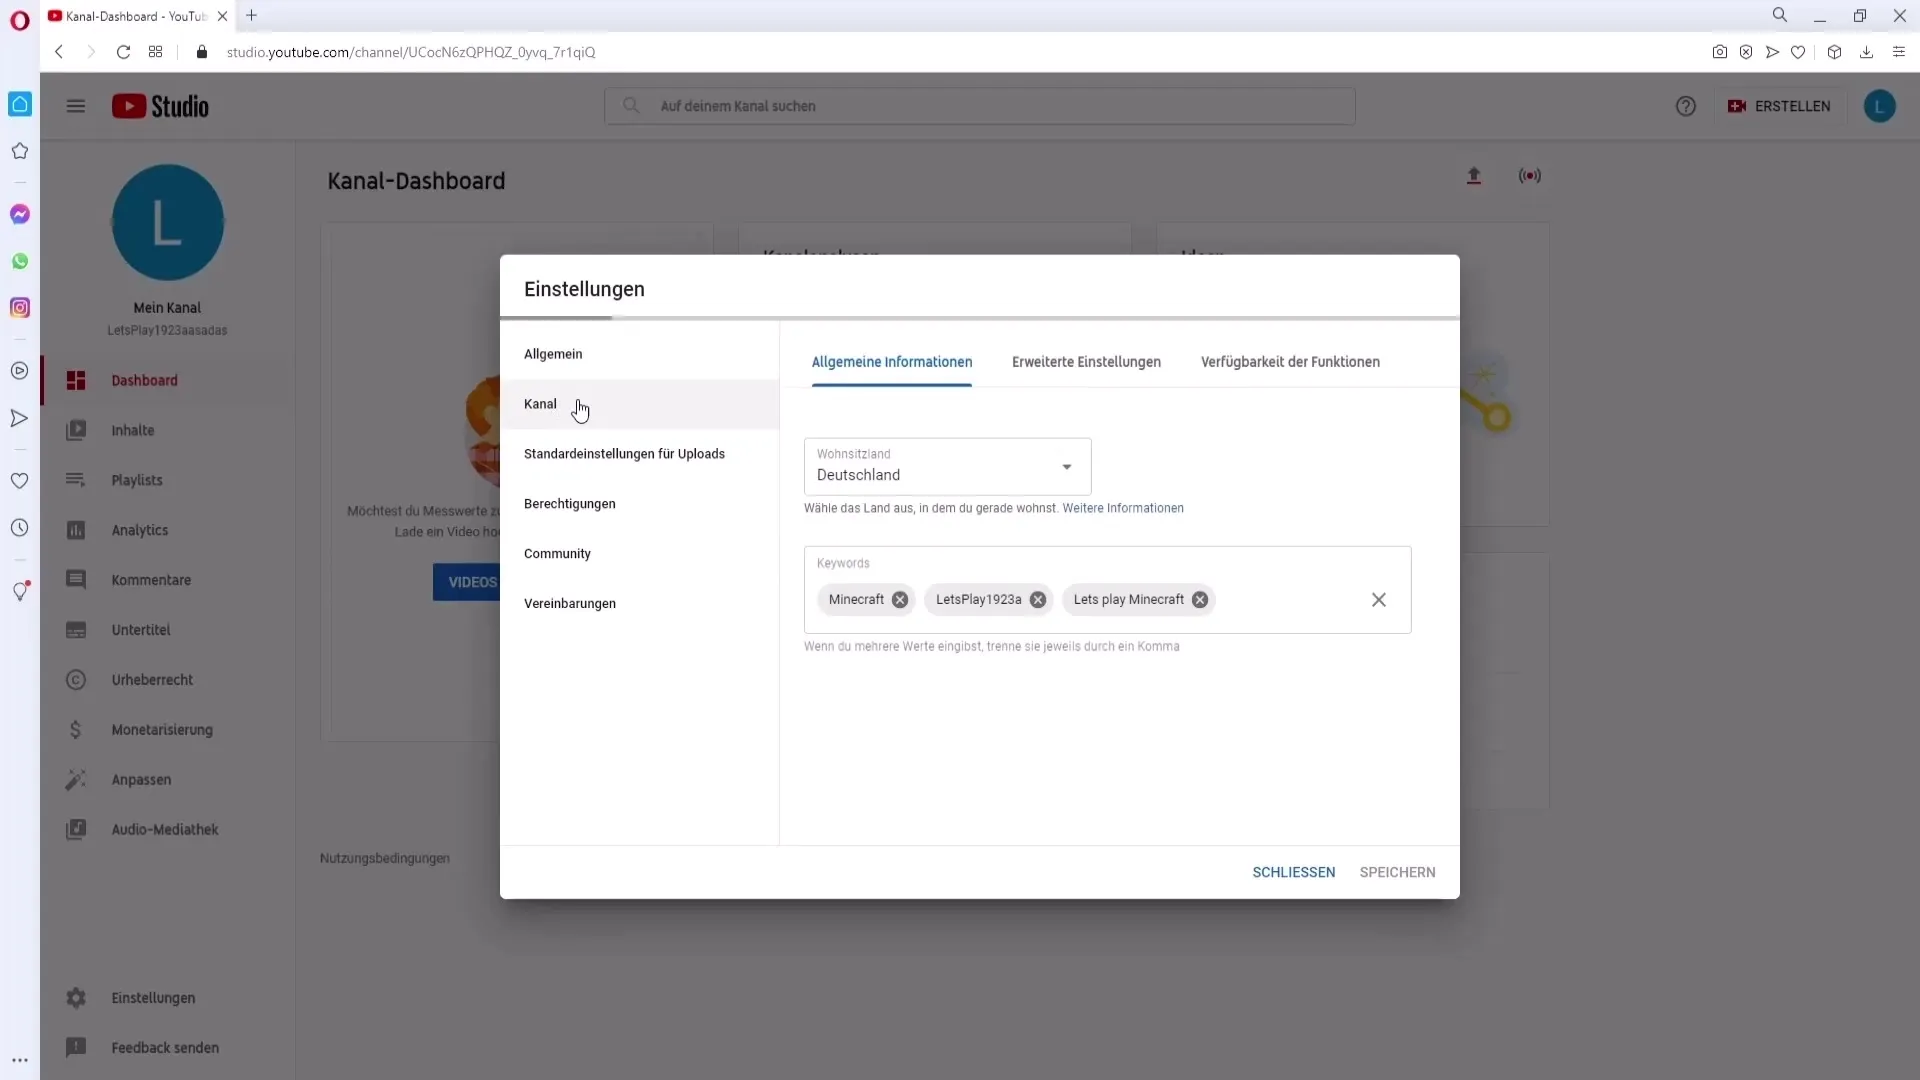Remove the Minecraft keyword tag

[901, 599]
